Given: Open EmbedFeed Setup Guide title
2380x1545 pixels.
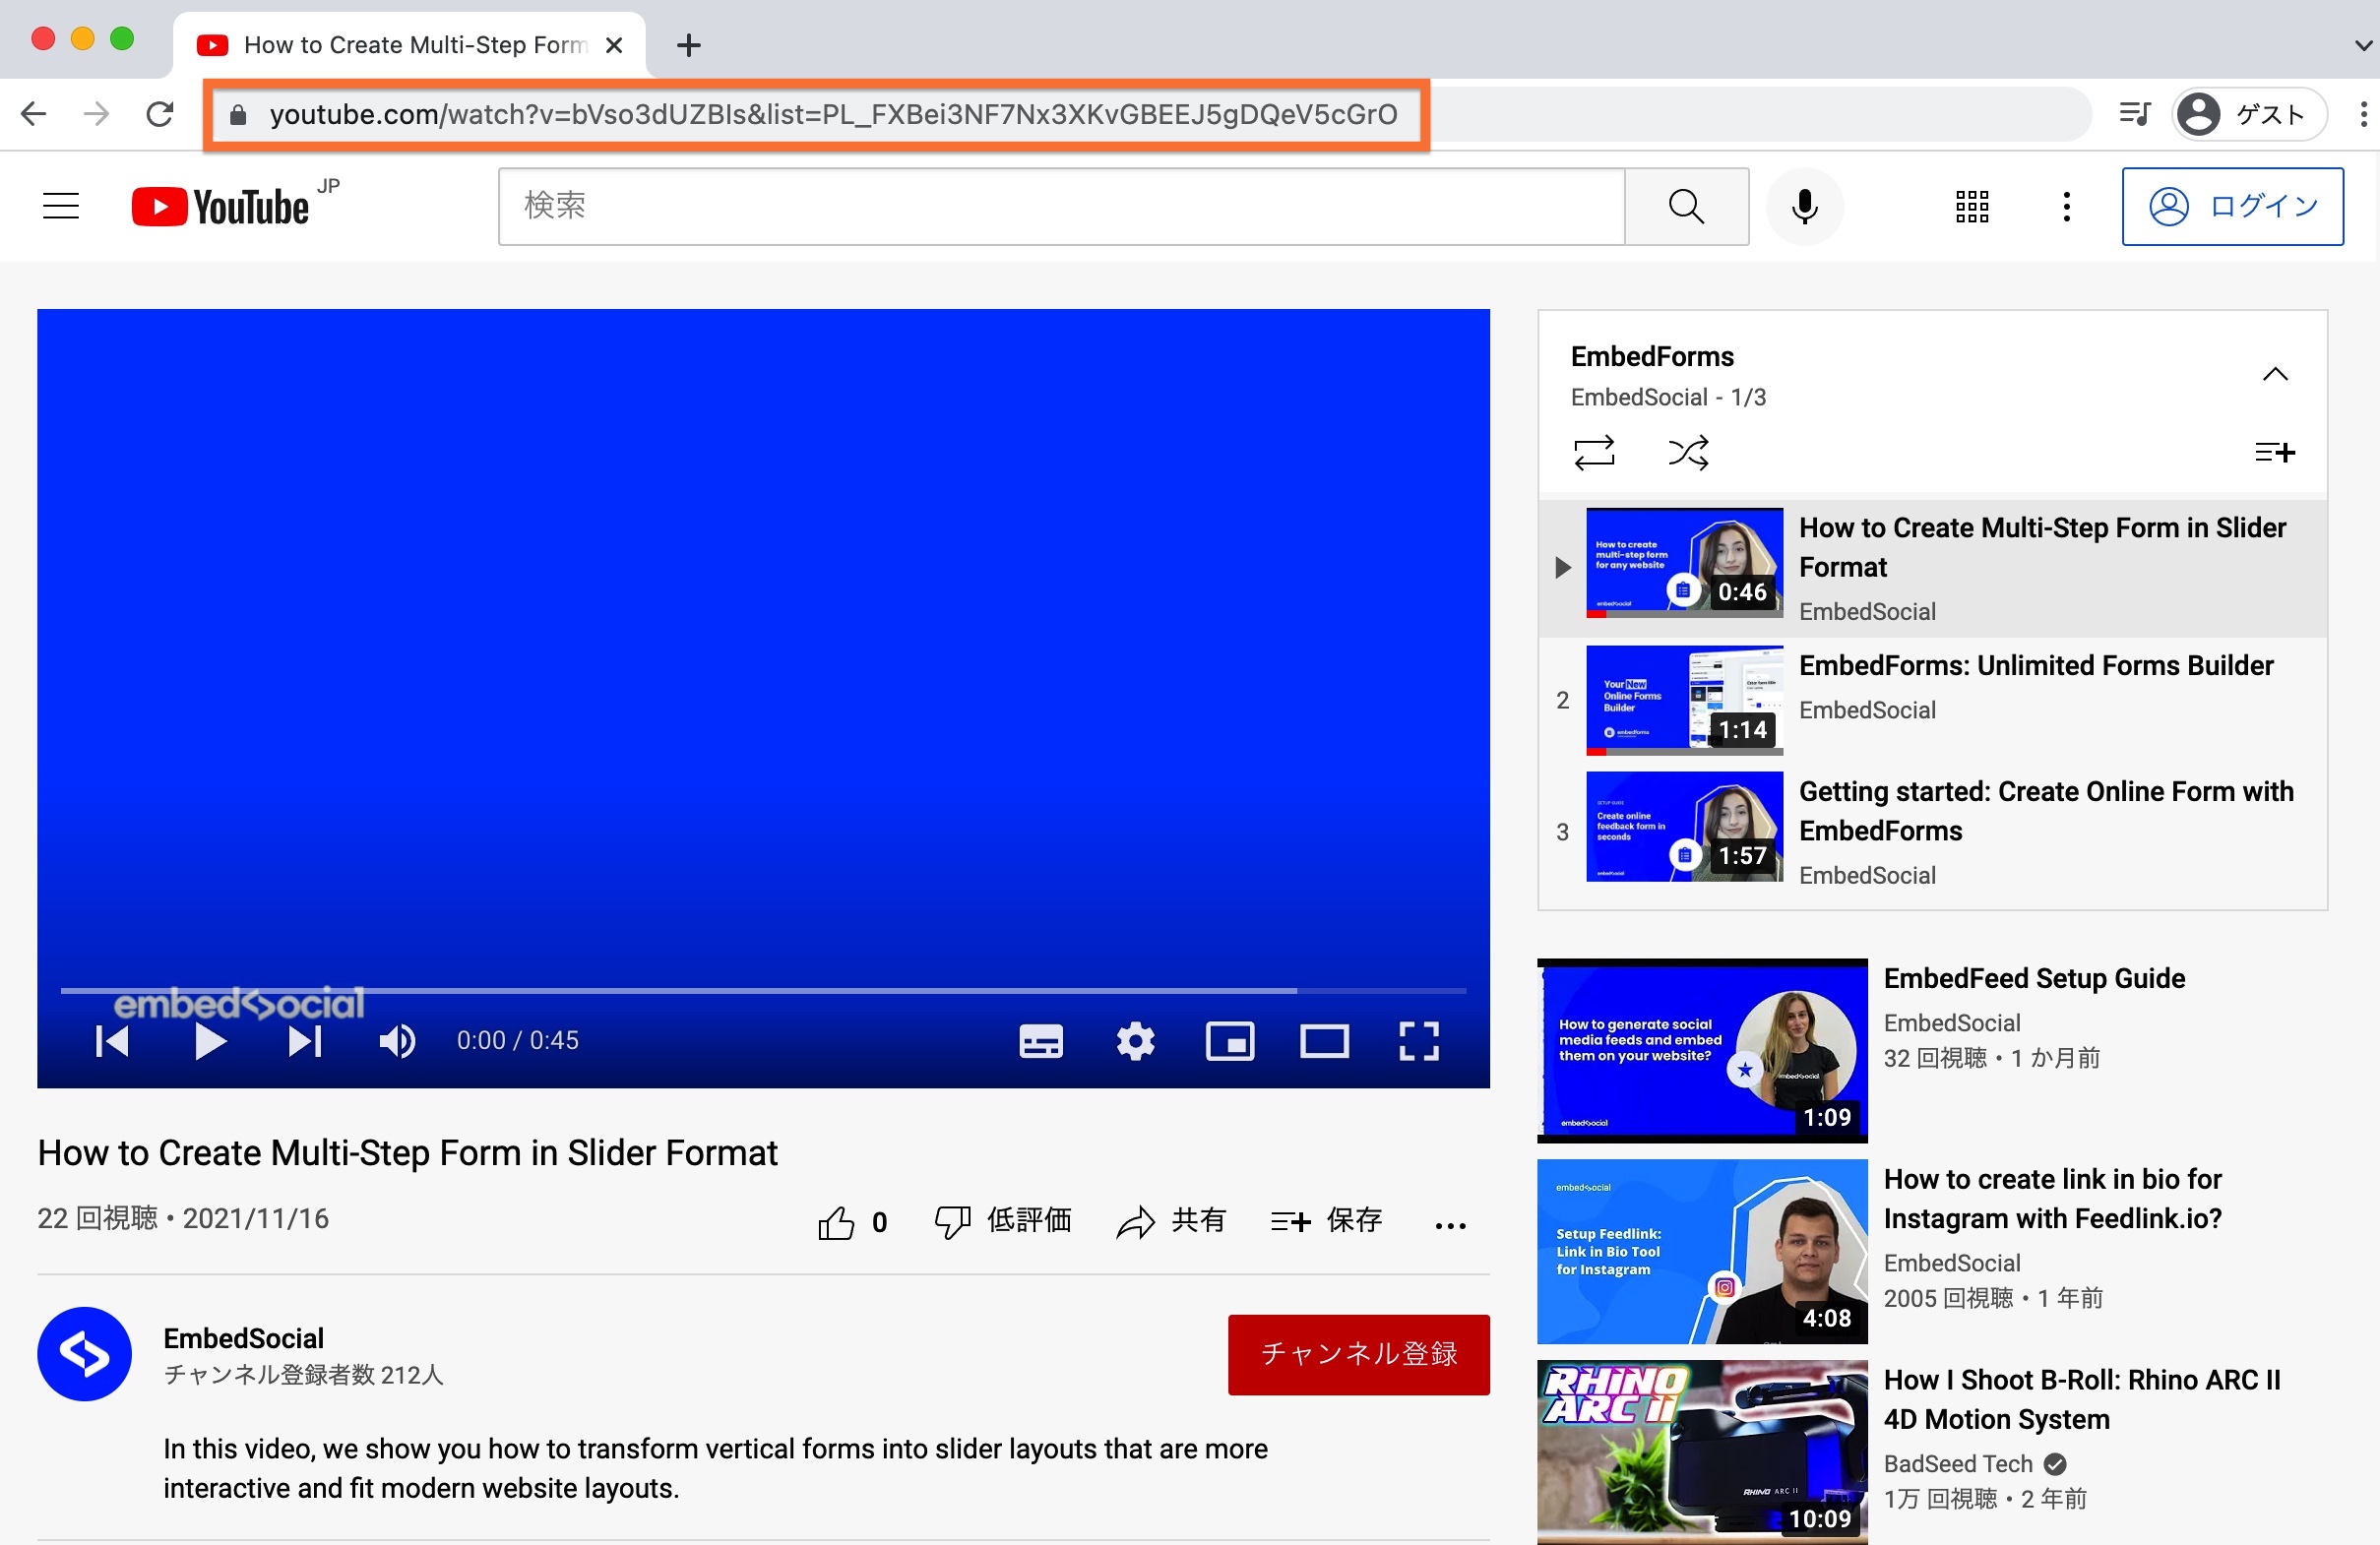Looking at the screenshot, I should pos(2034,978).
